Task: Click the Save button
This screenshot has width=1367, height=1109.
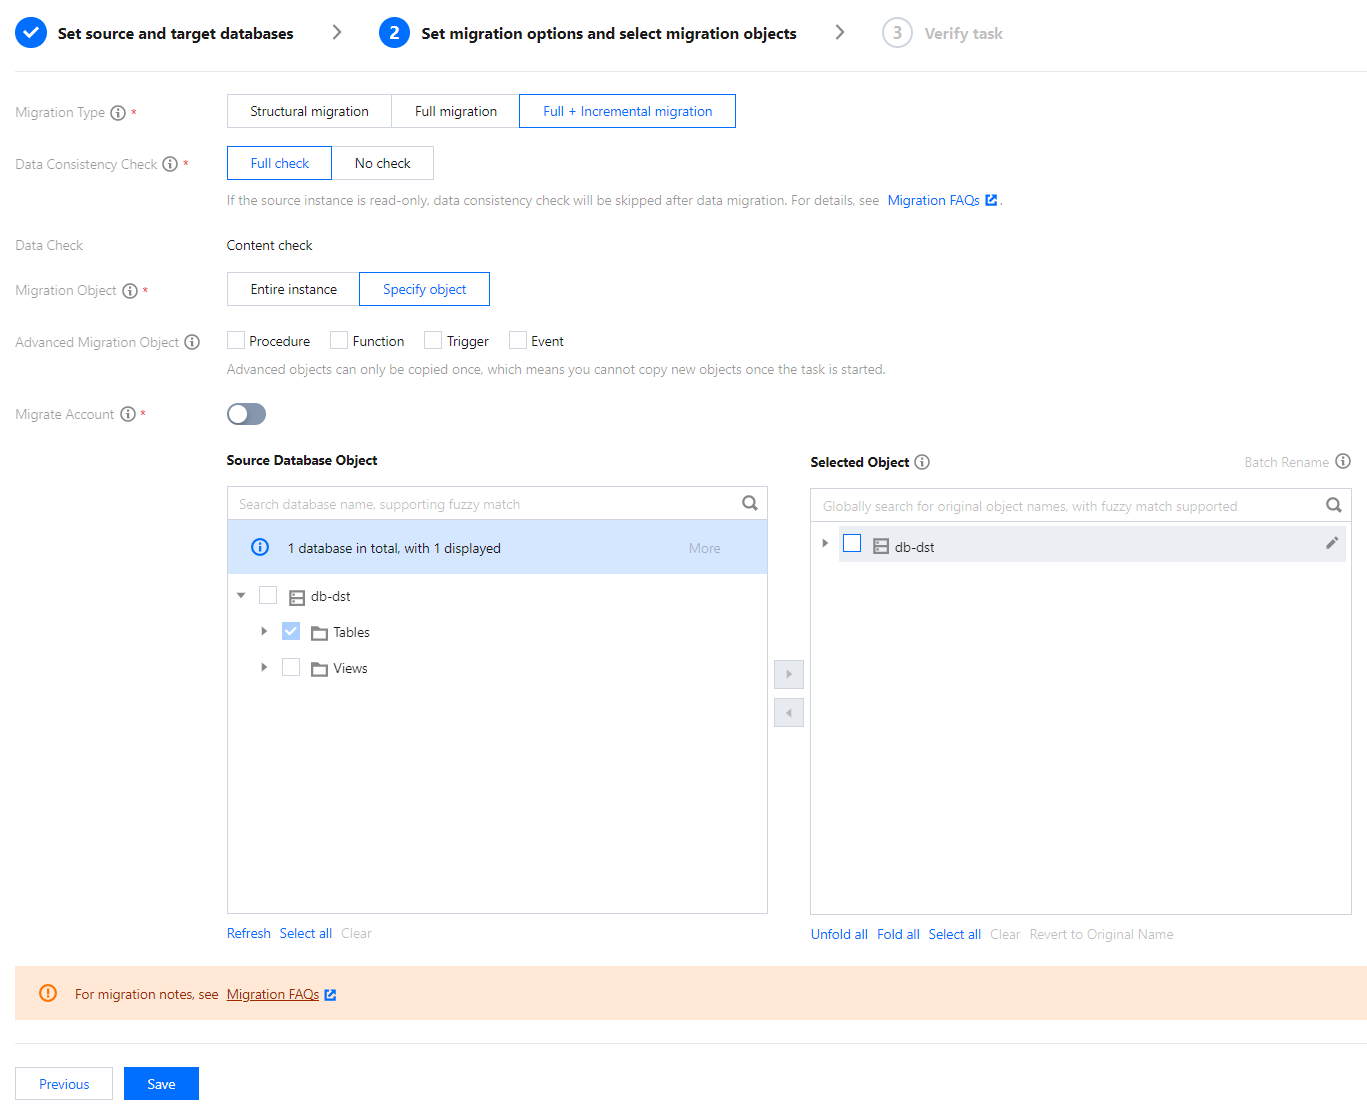Action: pyautogui.click(x=161, y=1084)
